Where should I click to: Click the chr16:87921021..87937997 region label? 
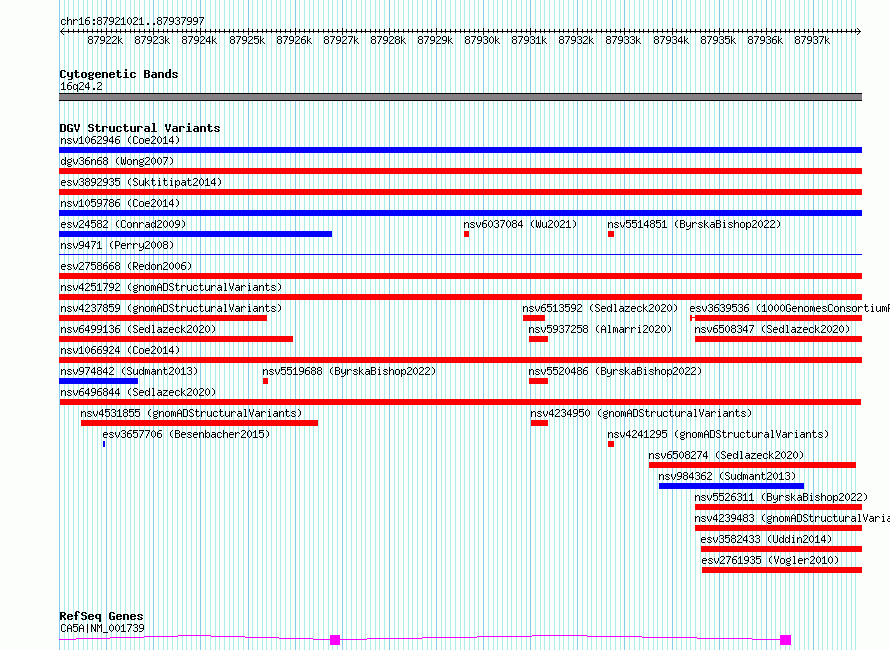coord(132,21)
